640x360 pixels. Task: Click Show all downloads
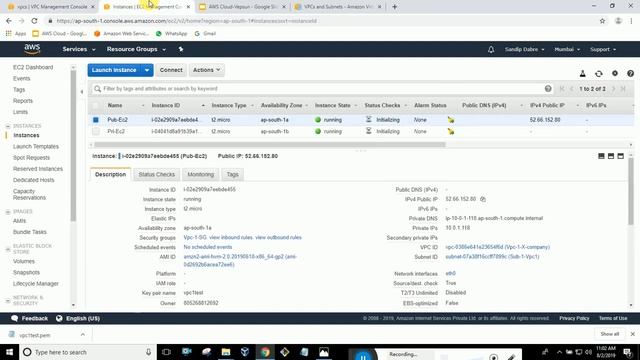pos(609,334)
